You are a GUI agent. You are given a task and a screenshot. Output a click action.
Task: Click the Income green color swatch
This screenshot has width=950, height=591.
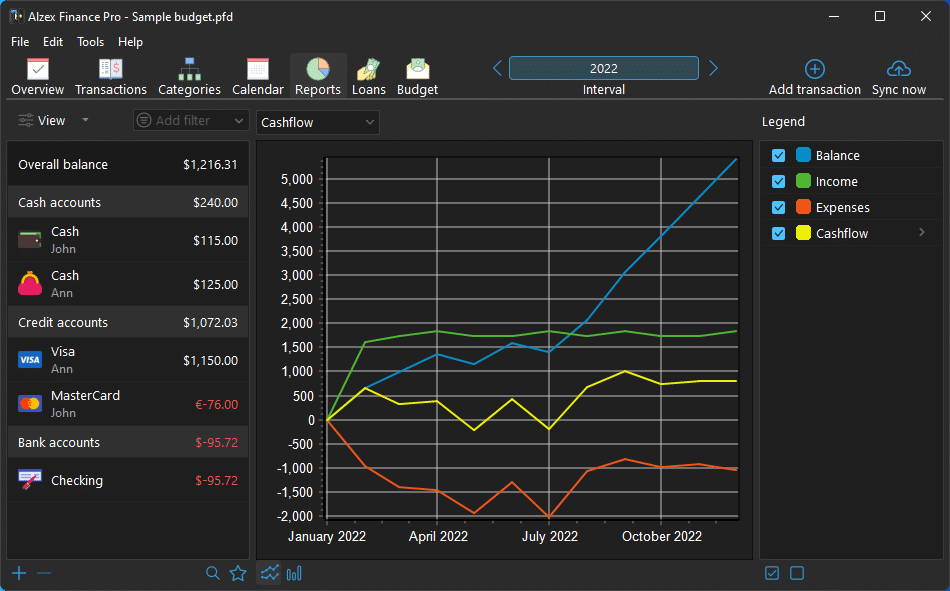tap(803, 181)
